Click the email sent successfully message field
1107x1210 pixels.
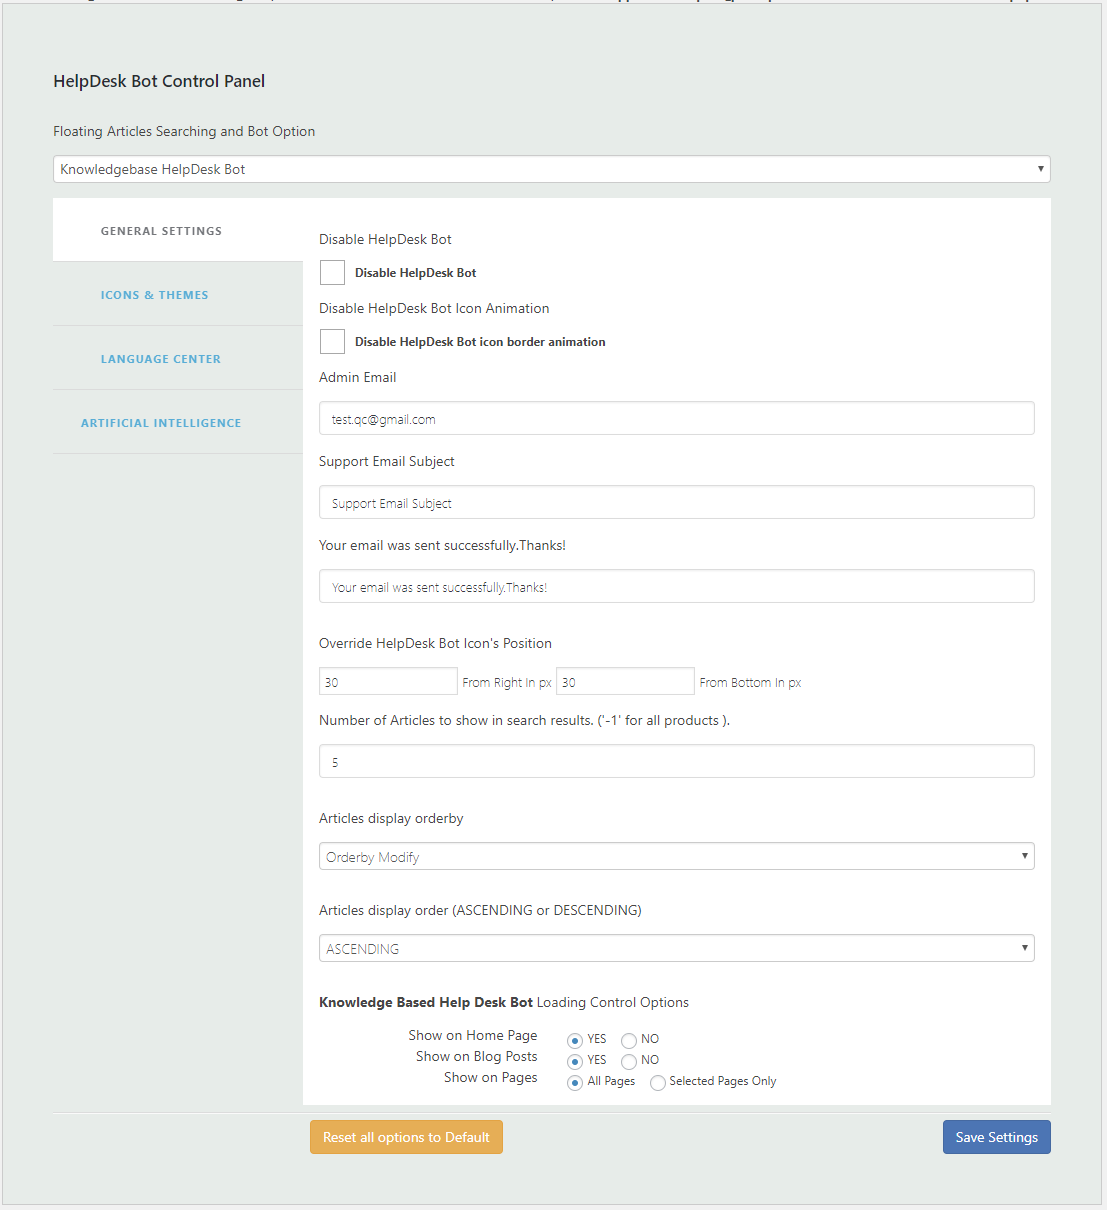pyautogui.click(x=677, y=586)
